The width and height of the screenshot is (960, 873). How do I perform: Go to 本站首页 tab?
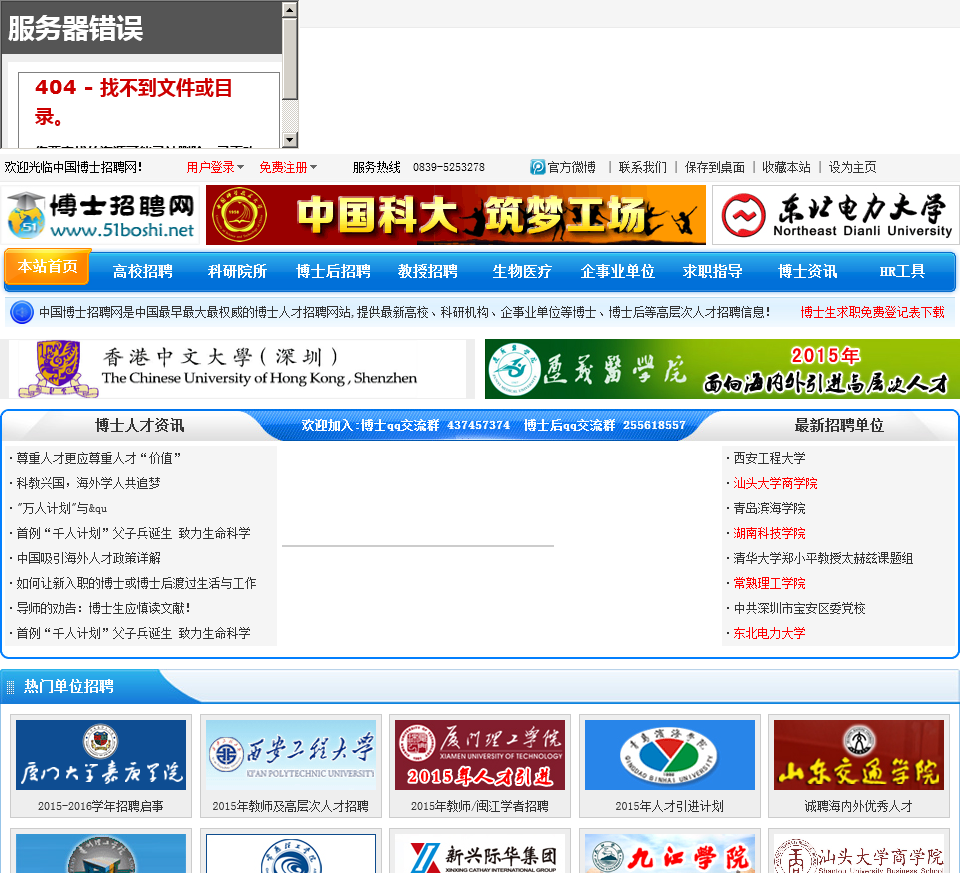click(48, 266)
